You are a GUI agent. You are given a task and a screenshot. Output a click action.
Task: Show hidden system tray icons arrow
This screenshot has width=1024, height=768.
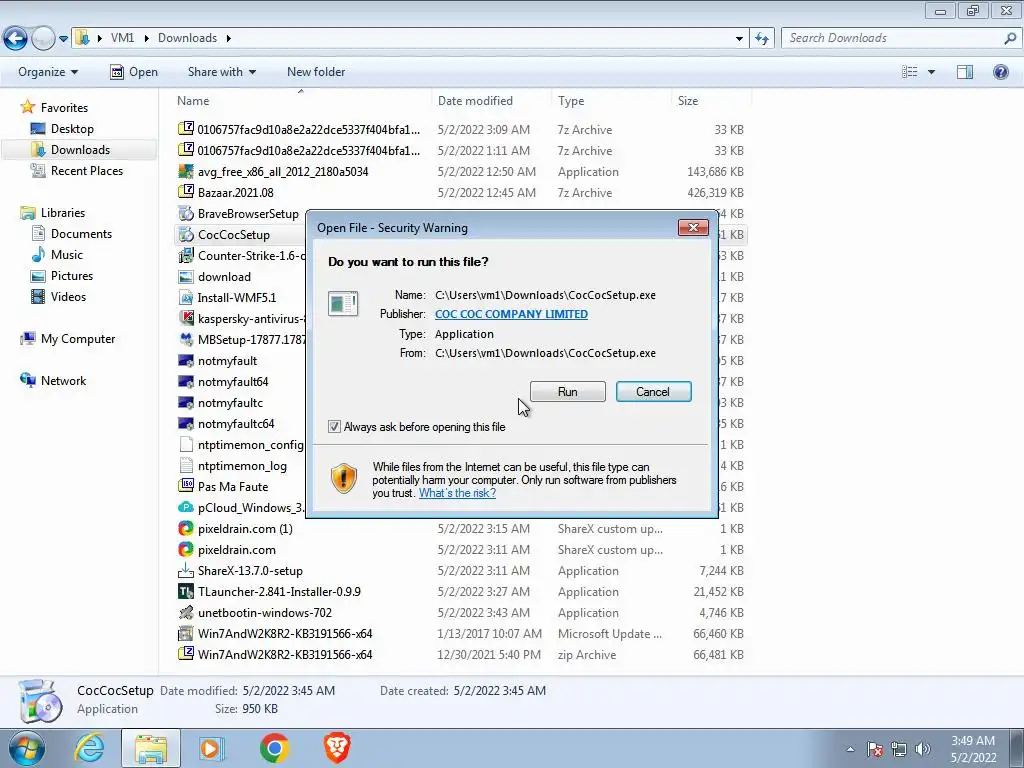coord(850,749)
